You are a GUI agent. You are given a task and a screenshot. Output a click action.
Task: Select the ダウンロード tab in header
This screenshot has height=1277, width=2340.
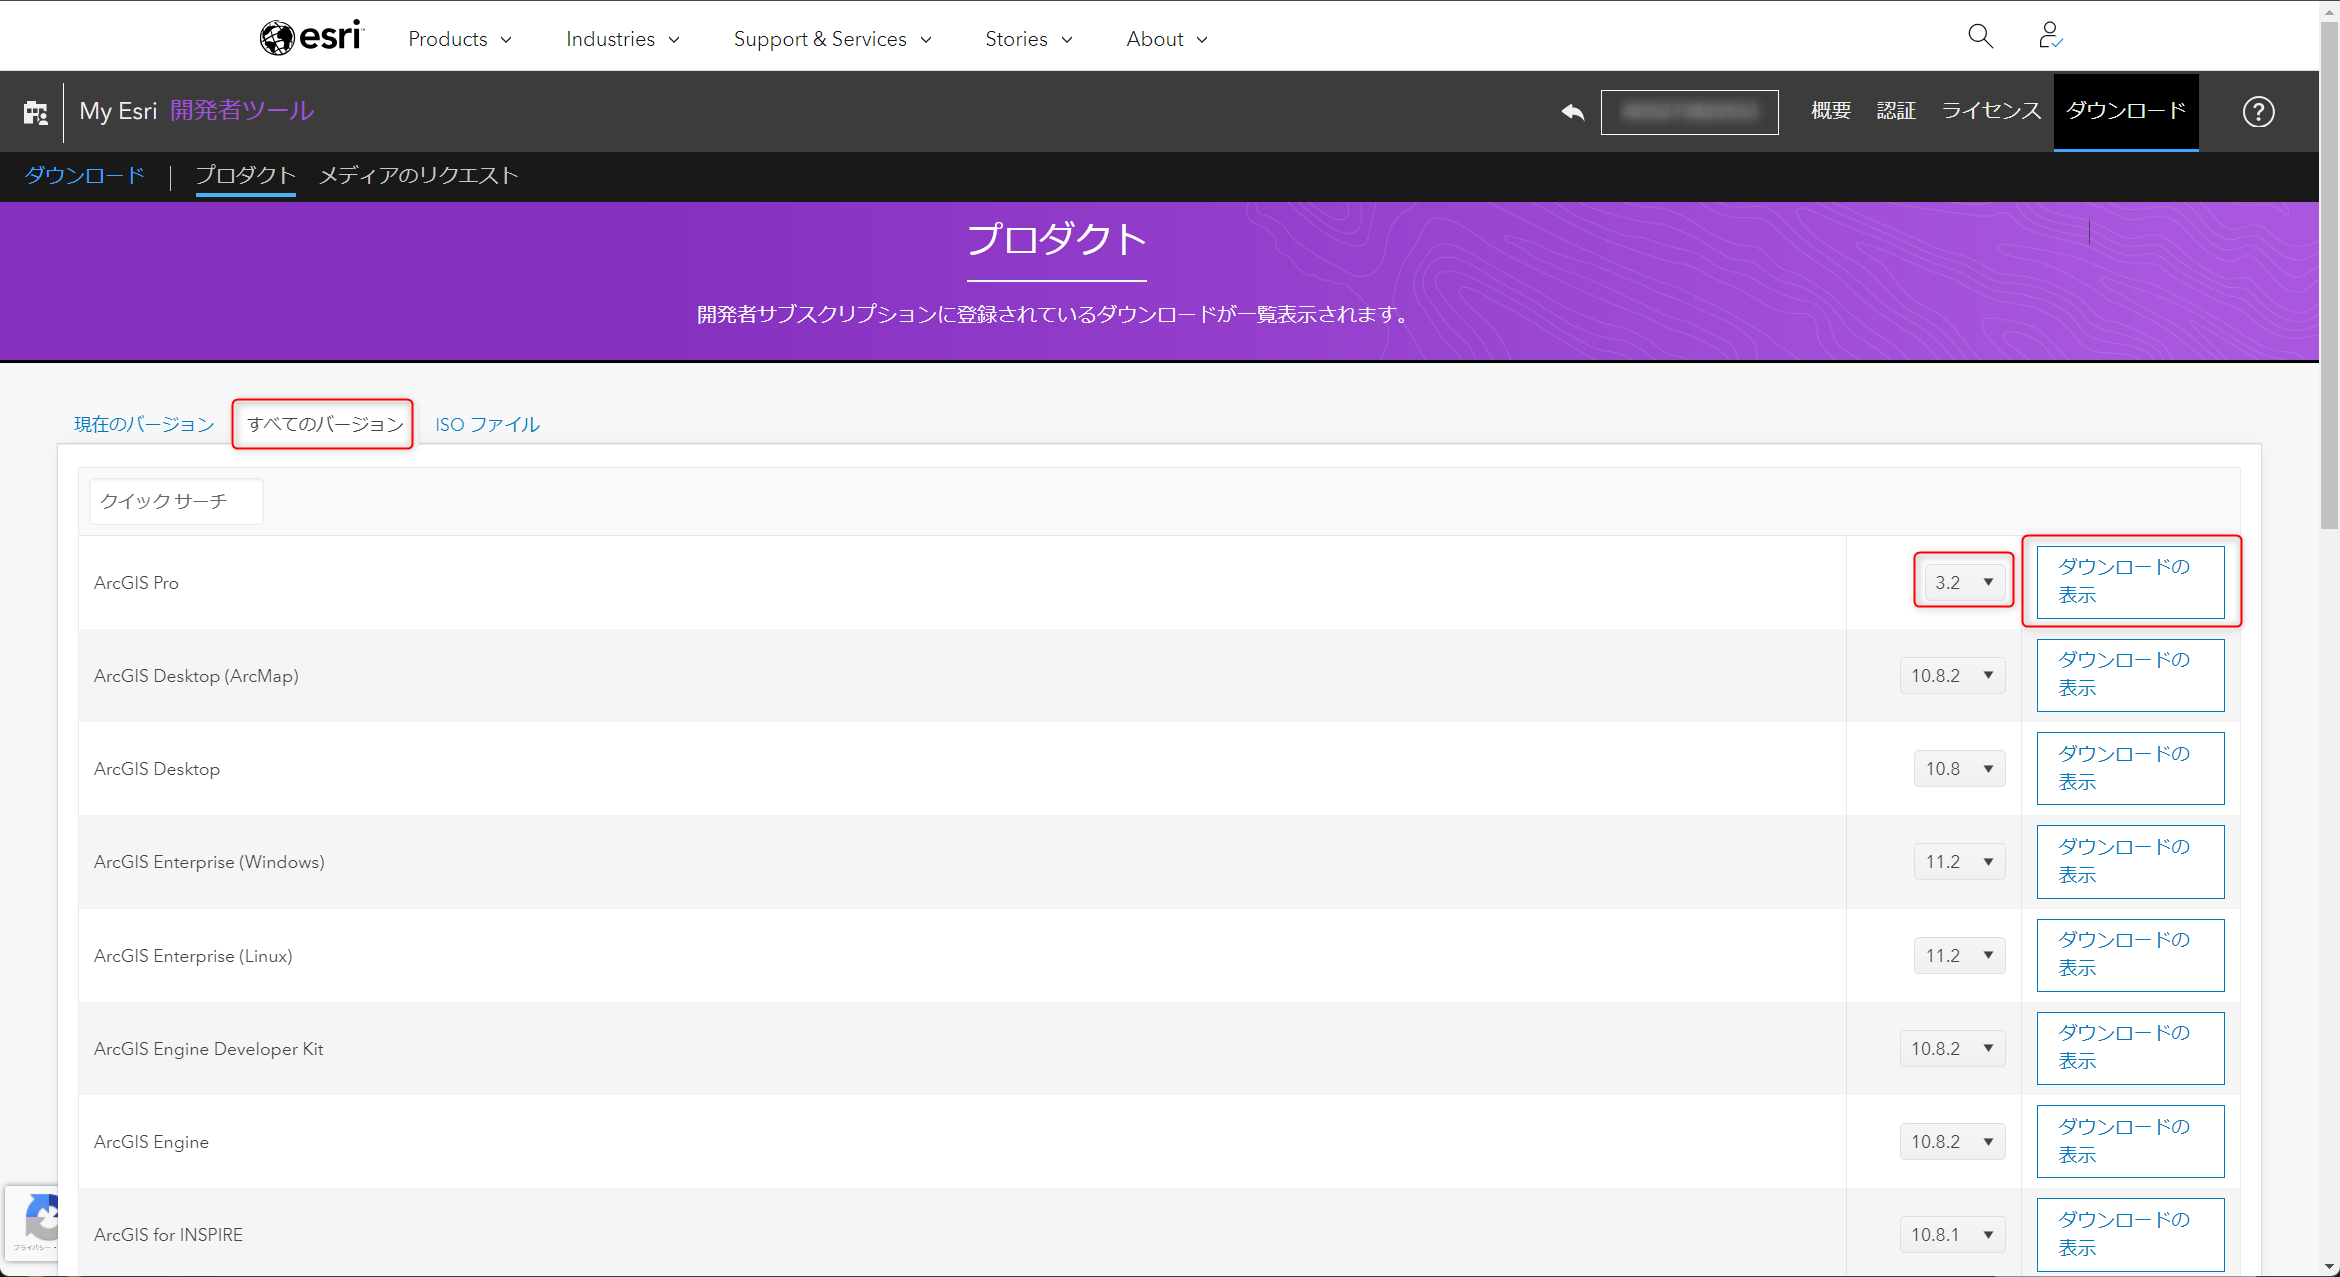[x=2126, y=111]
